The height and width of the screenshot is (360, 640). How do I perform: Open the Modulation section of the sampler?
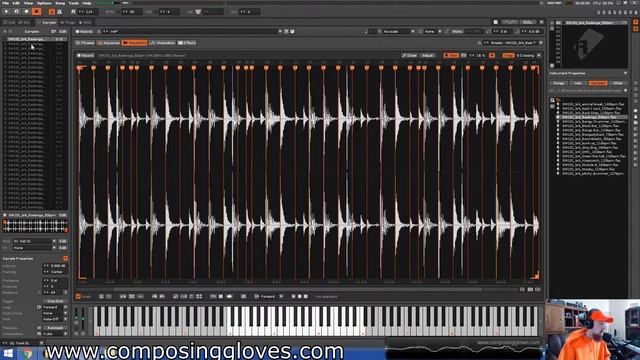[162, 43]
